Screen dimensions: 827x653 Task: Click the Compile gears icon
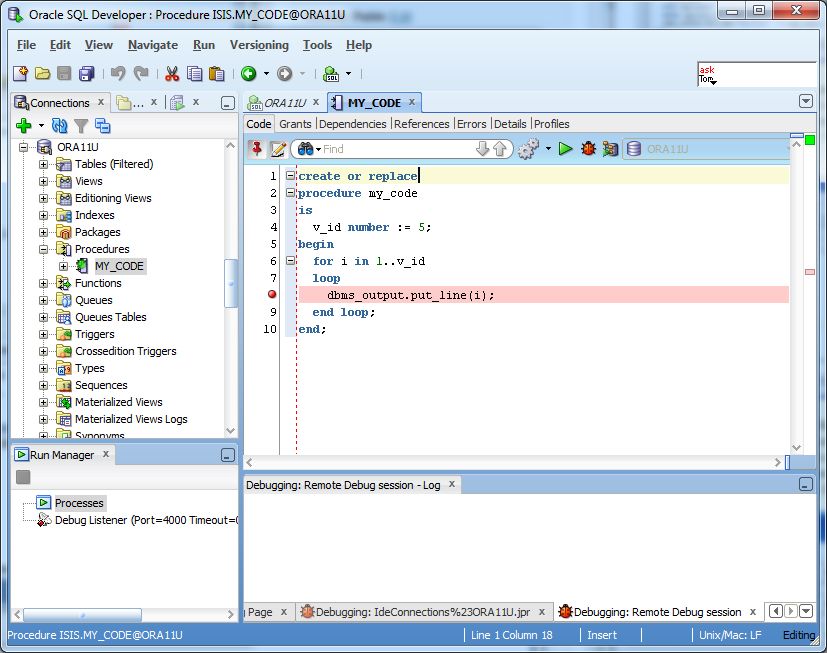(x=528, y=149)
